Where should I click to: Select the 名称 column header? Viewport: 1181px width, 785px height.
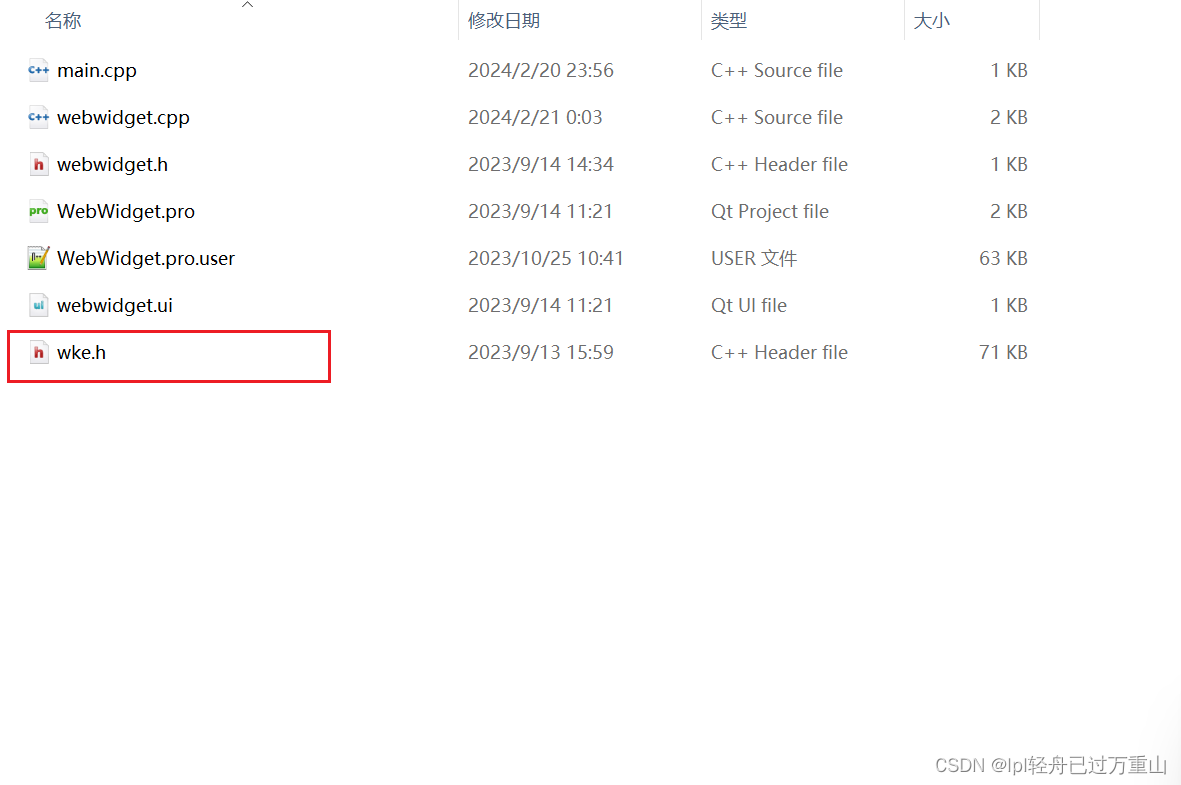point(63,20)
